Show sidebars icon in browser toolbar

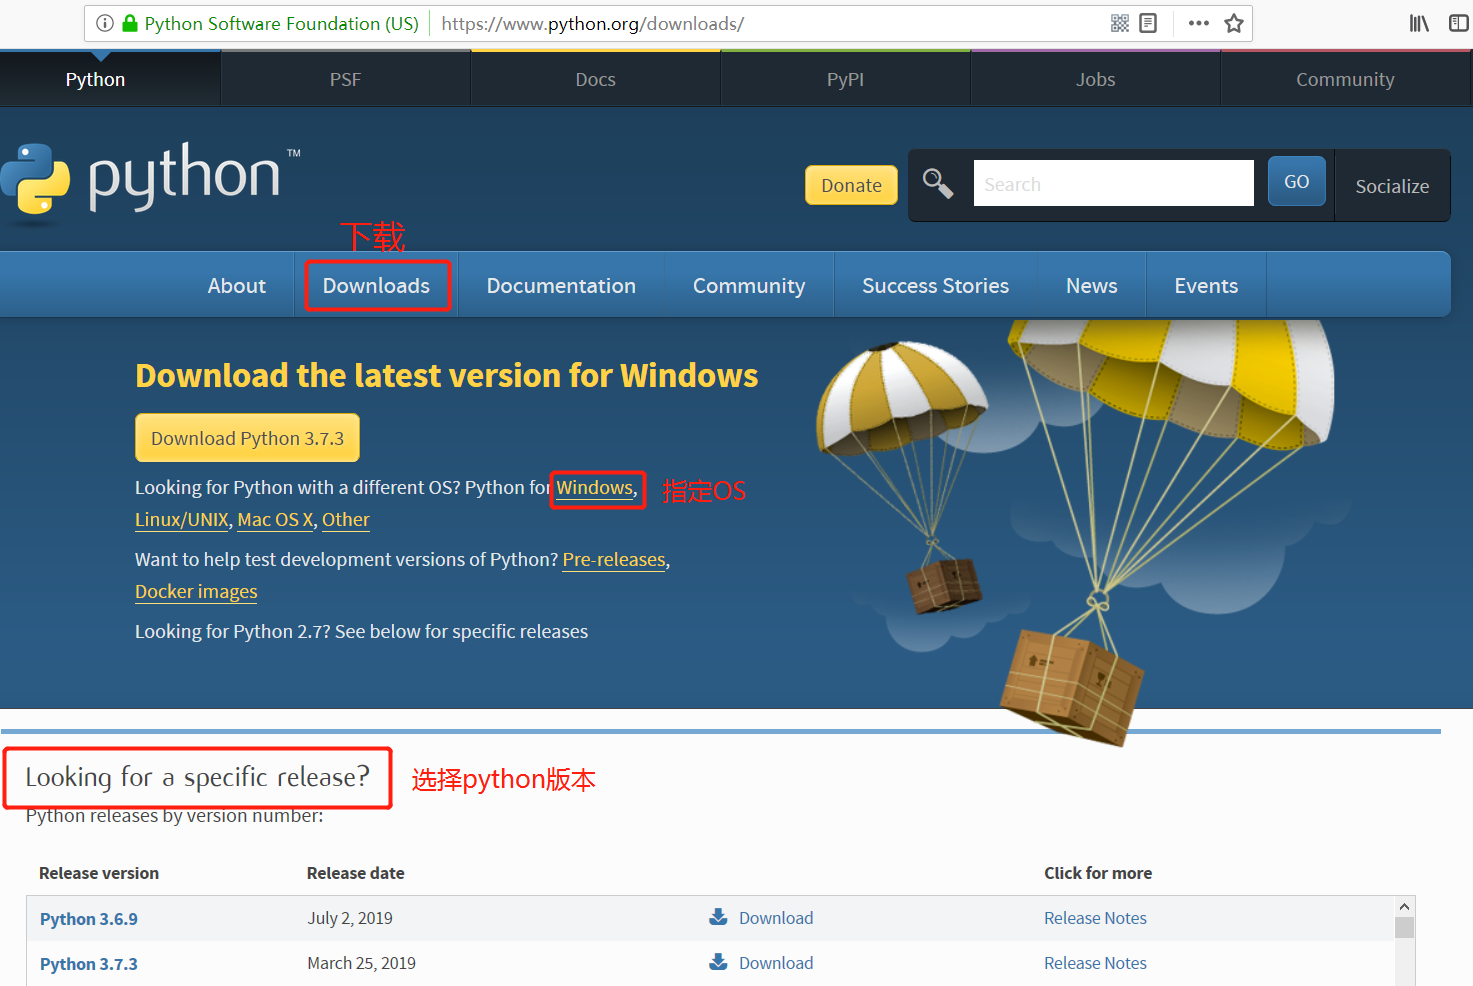point(1459,23)
